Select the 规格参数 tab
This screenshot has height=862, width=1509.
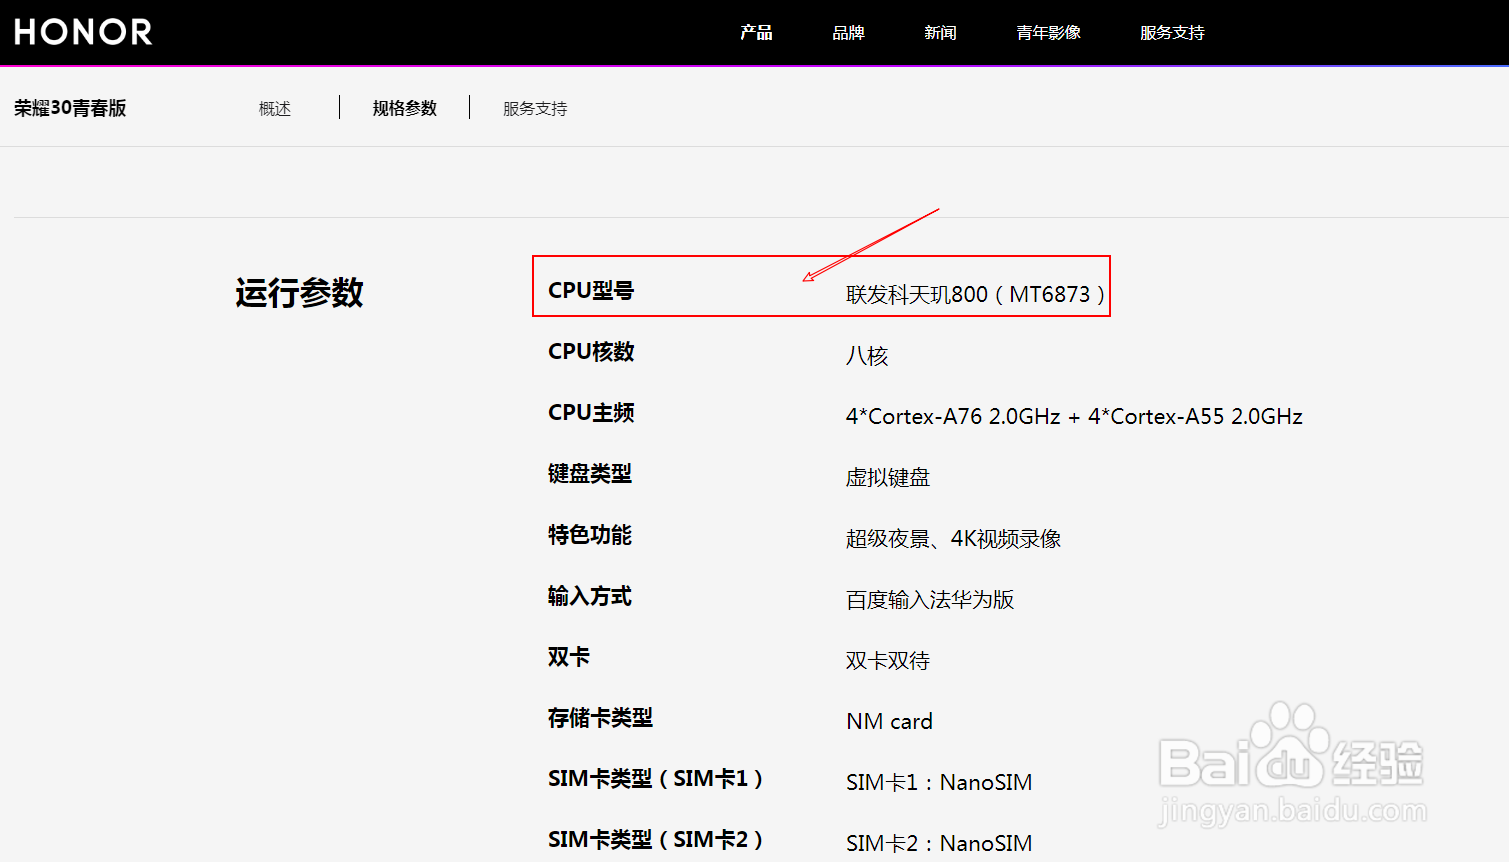[405, 108]
